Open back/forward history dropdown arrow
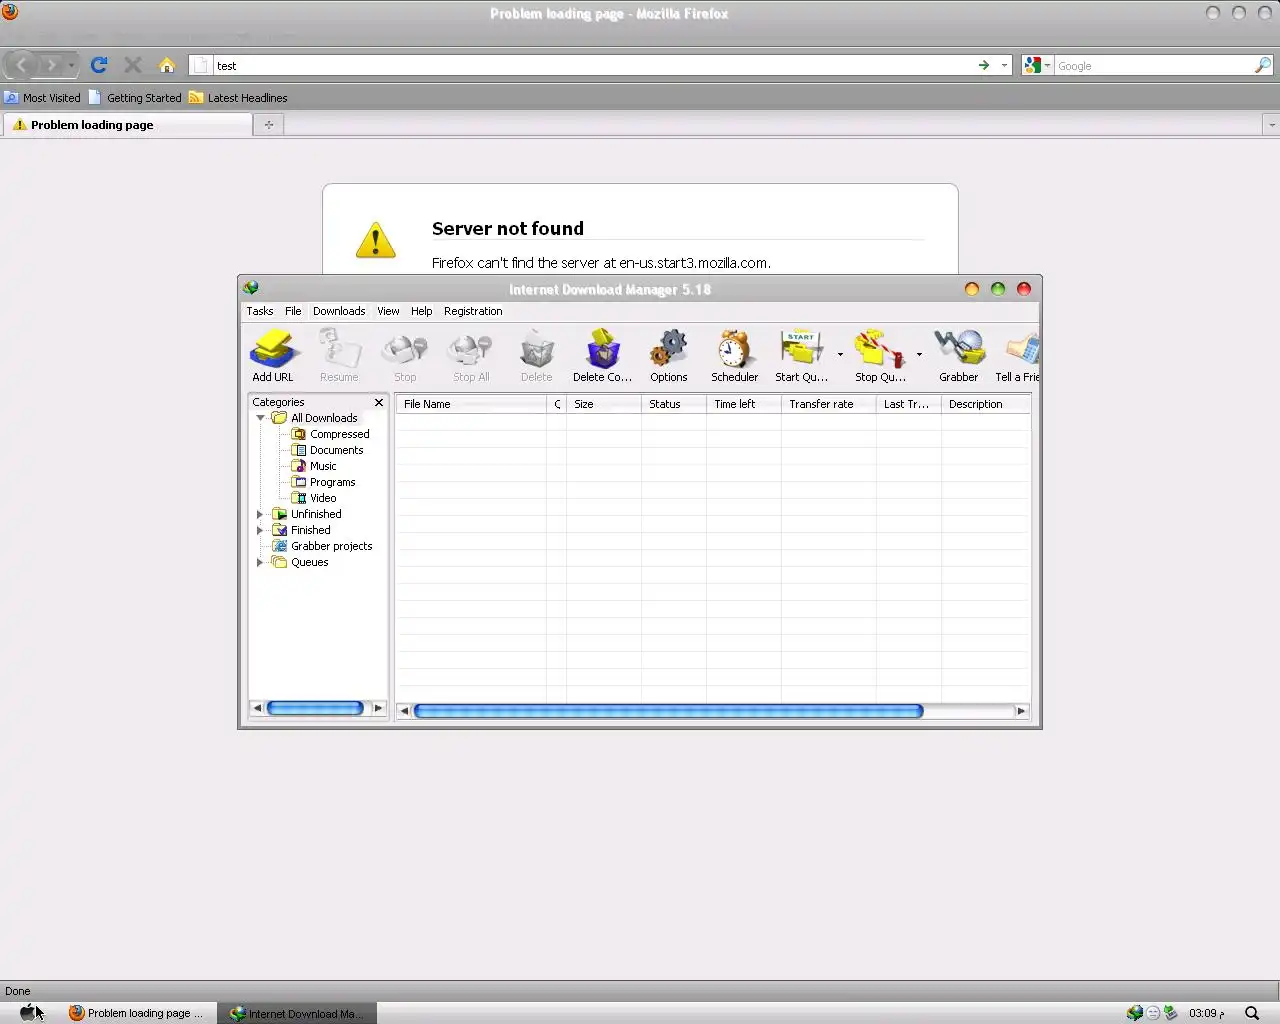 (71, 65)
